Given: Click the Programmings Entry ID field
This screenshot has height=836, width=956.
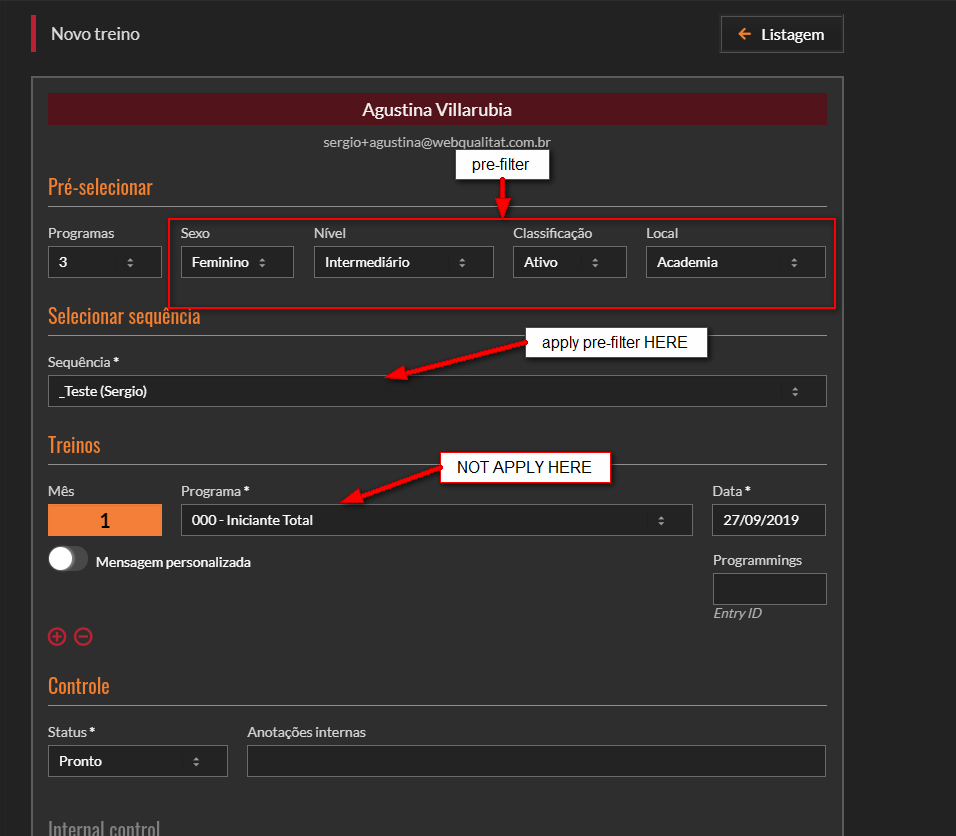Looking at the screenshot, I should [x=769, y=589].
